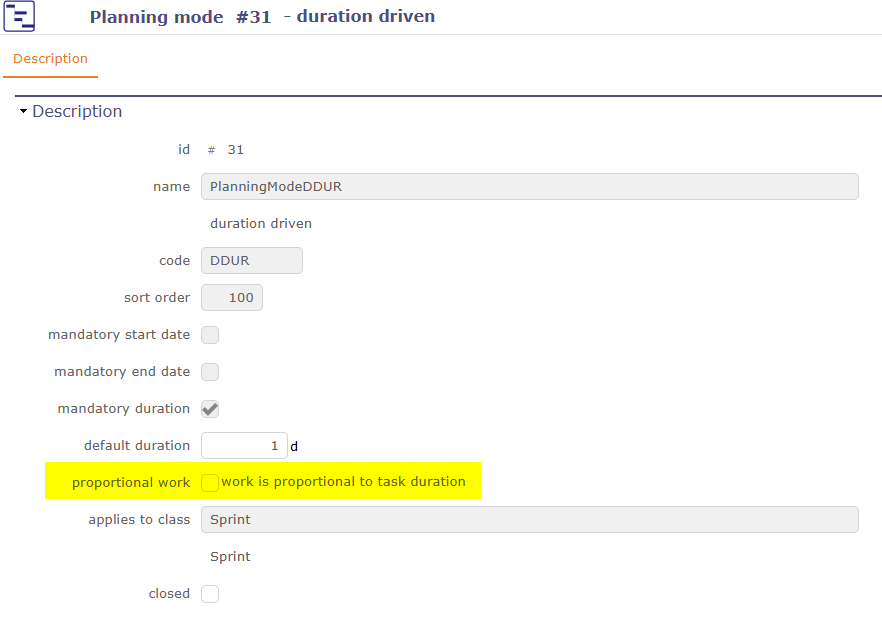
Task: Click the d unit label beside default duration
Action: tap(293, 445)
